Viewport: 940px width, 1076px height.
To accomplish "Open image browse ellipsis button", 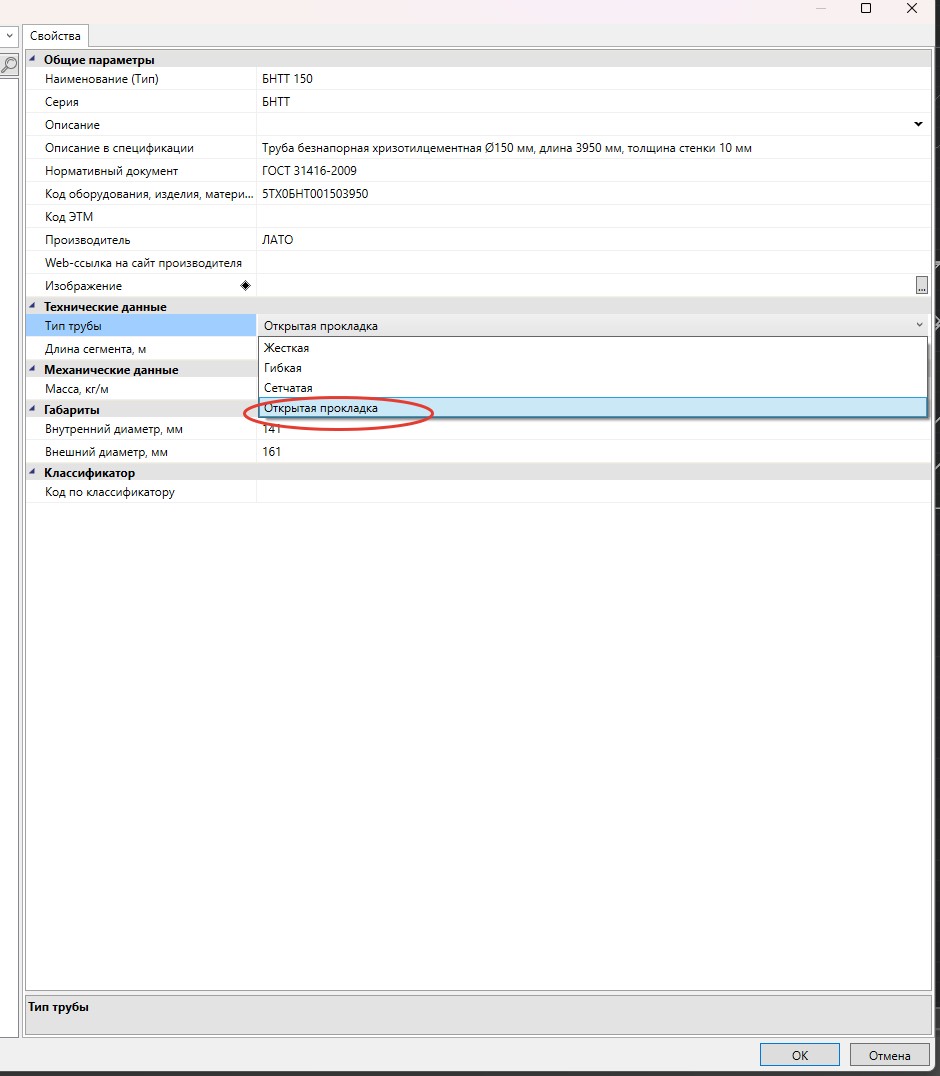I will (x=921, y=286).
